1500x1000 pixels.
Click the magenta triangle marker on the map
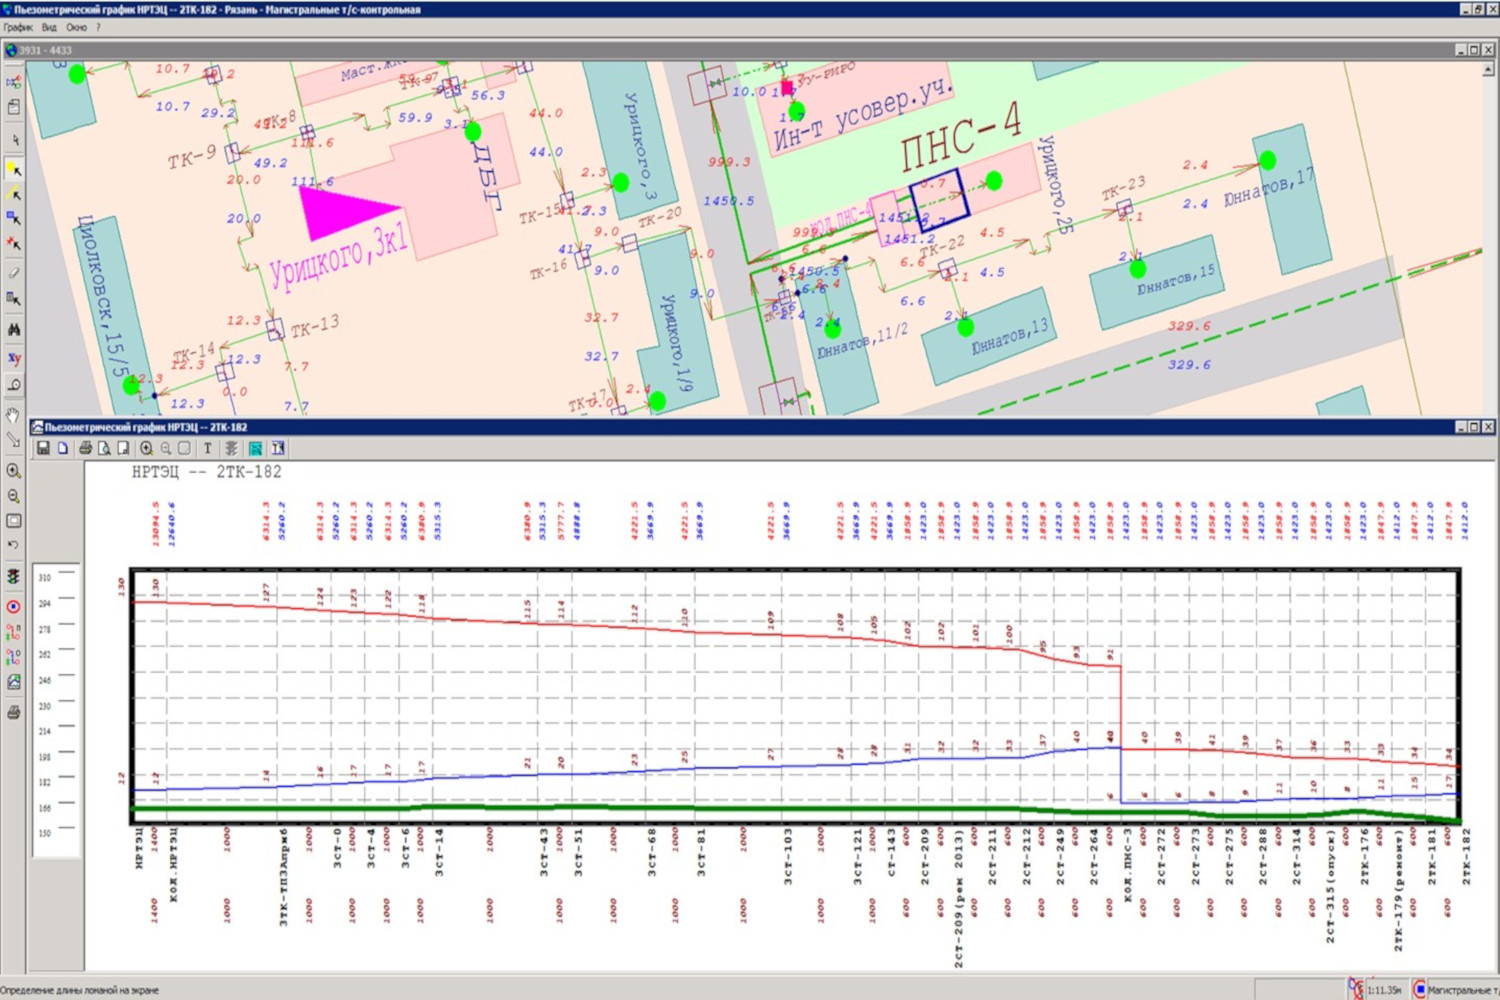(x=345, y=212)
